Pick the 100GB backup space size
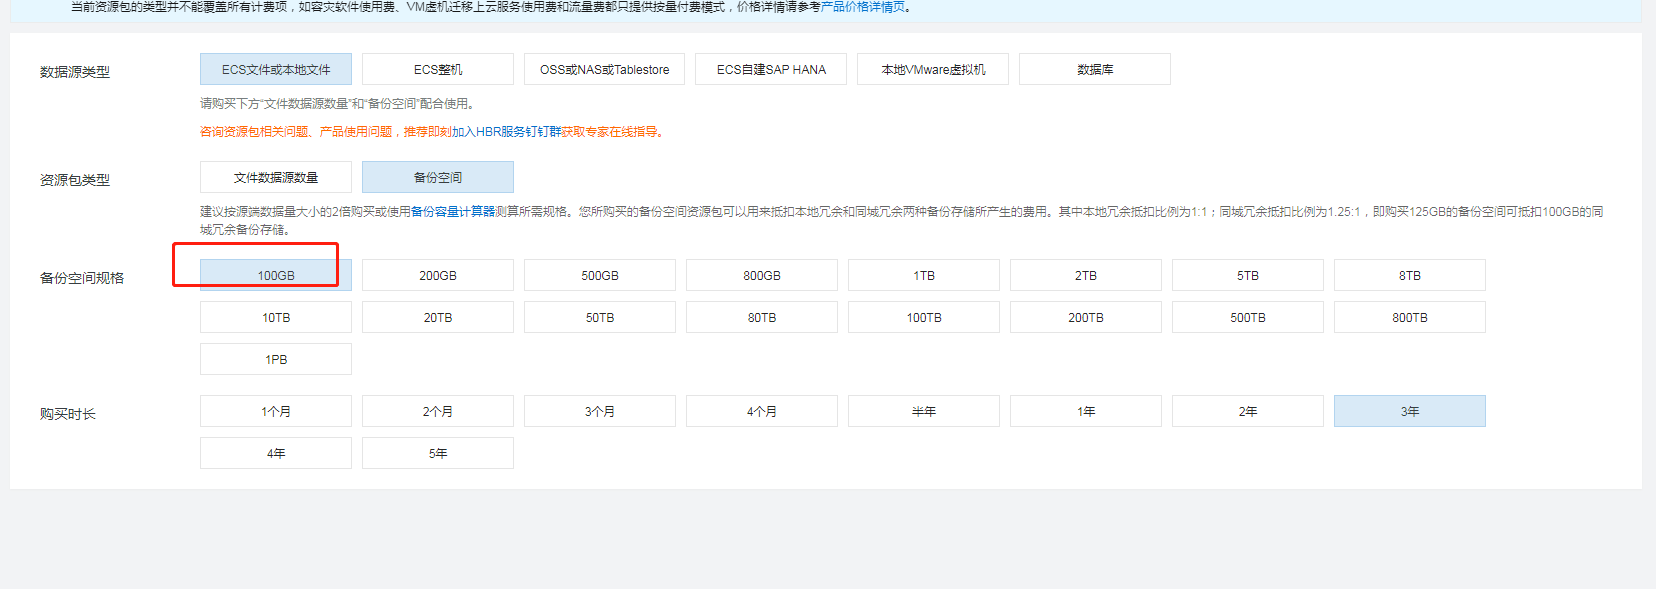This screenshot has height=589, width=1656. point(276,275)
